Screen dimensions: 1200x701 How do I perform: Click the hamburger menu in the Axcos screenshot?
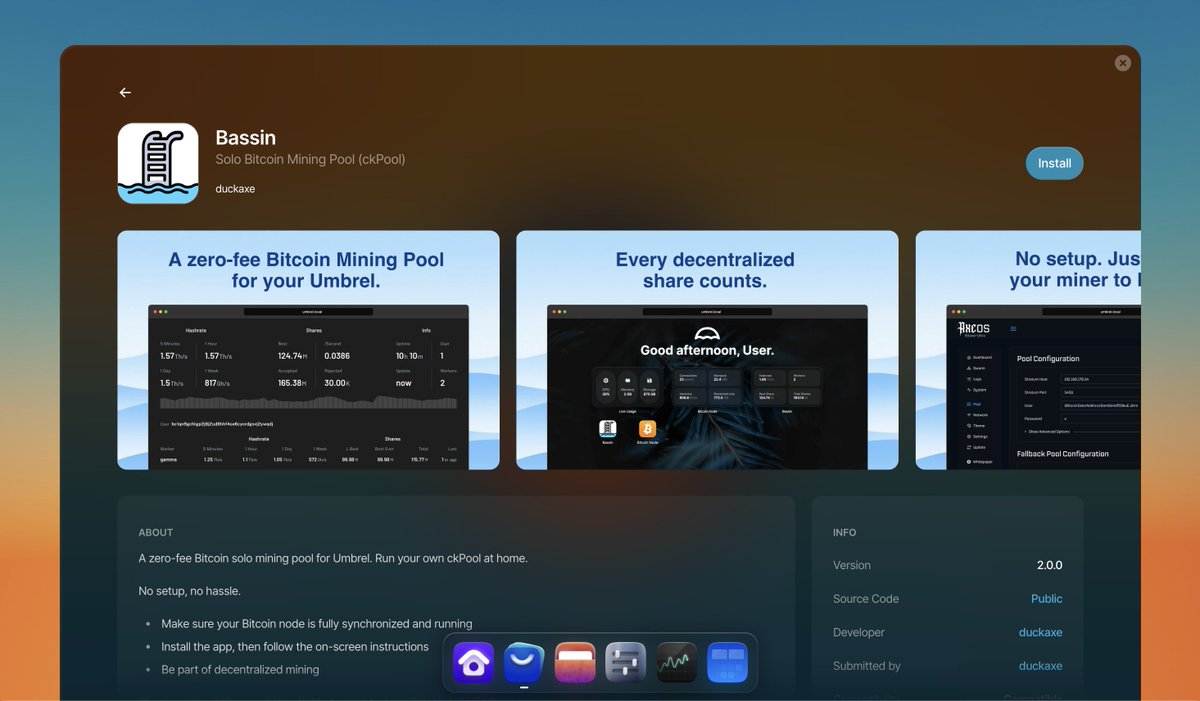(x=1013, y=328)
